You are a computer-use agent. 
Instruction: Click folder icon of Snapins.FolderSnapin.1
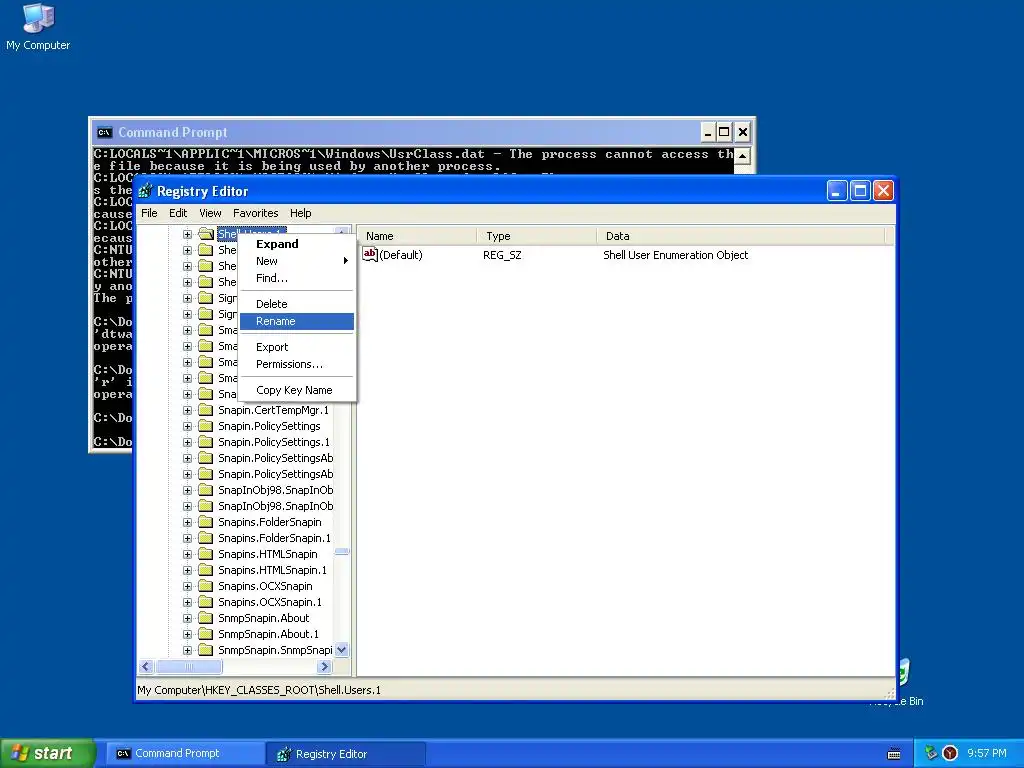(206, 538)
